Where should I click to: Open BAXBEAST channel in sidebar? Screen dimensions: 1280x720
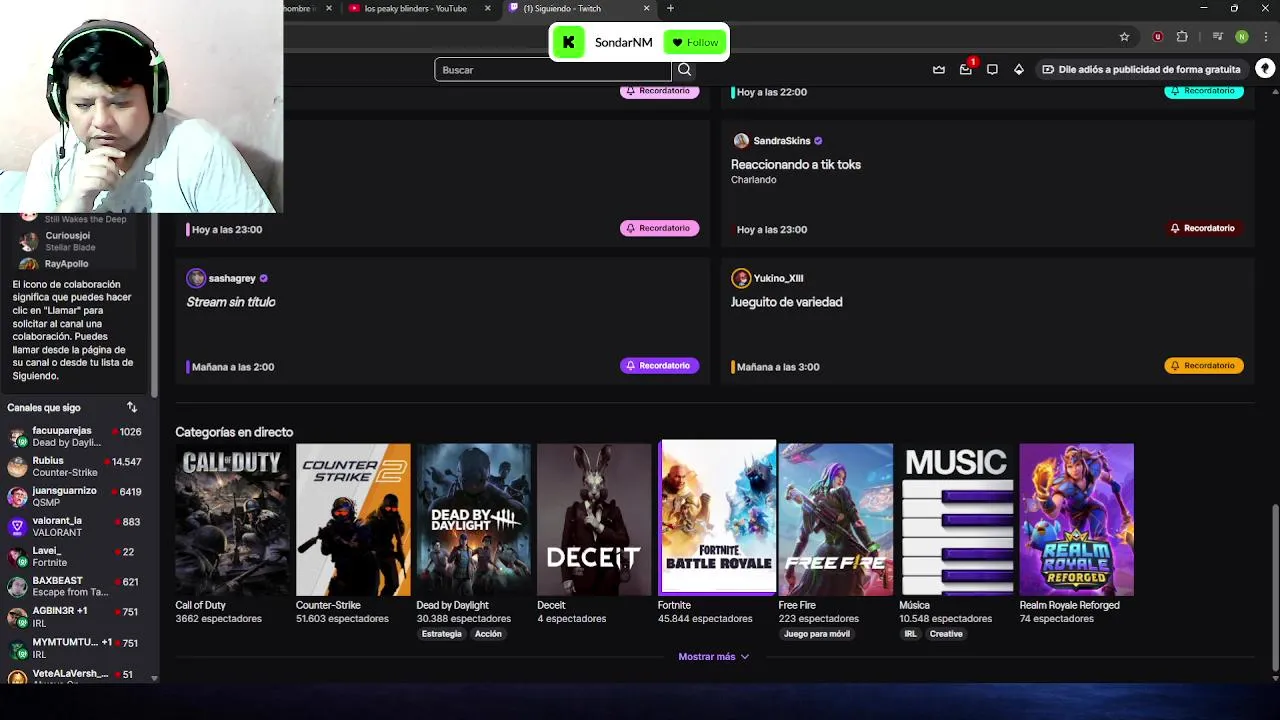point(74,586)
